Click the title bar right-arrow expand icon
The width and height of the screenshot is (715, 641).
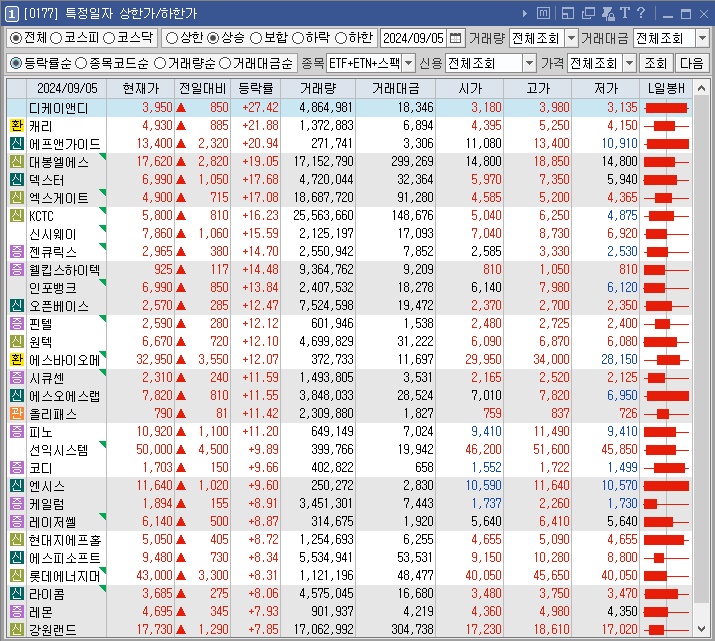[524, 14]
